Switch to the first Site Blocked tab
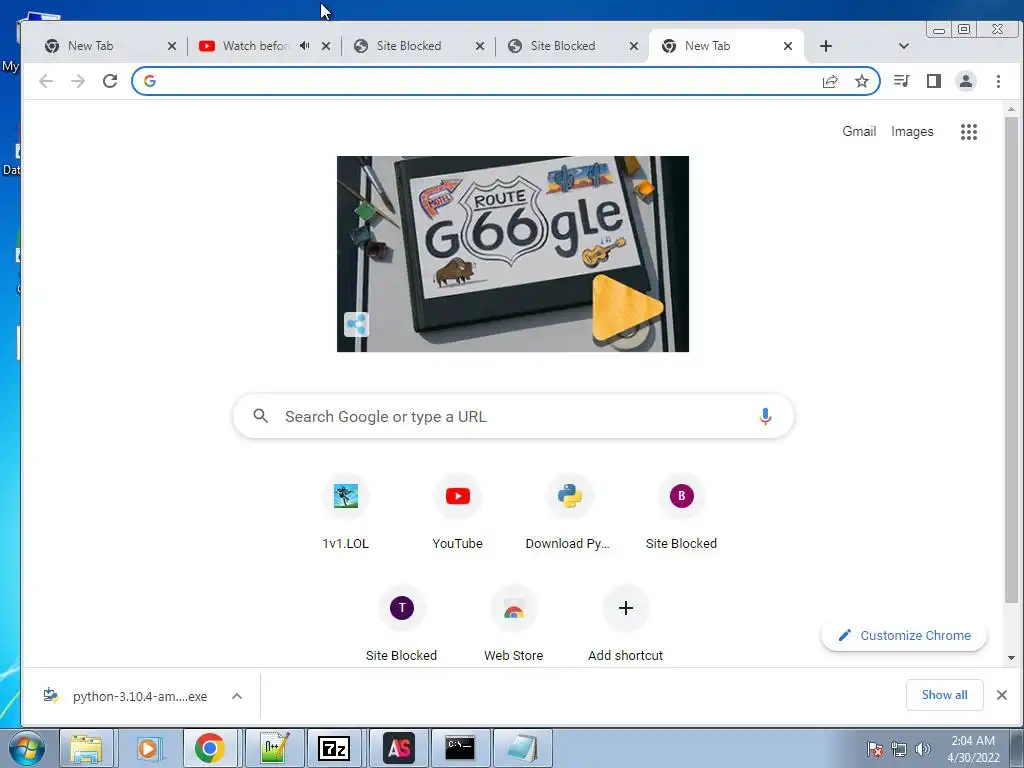Screen dimensions: 1024x768 click(409, 46)
